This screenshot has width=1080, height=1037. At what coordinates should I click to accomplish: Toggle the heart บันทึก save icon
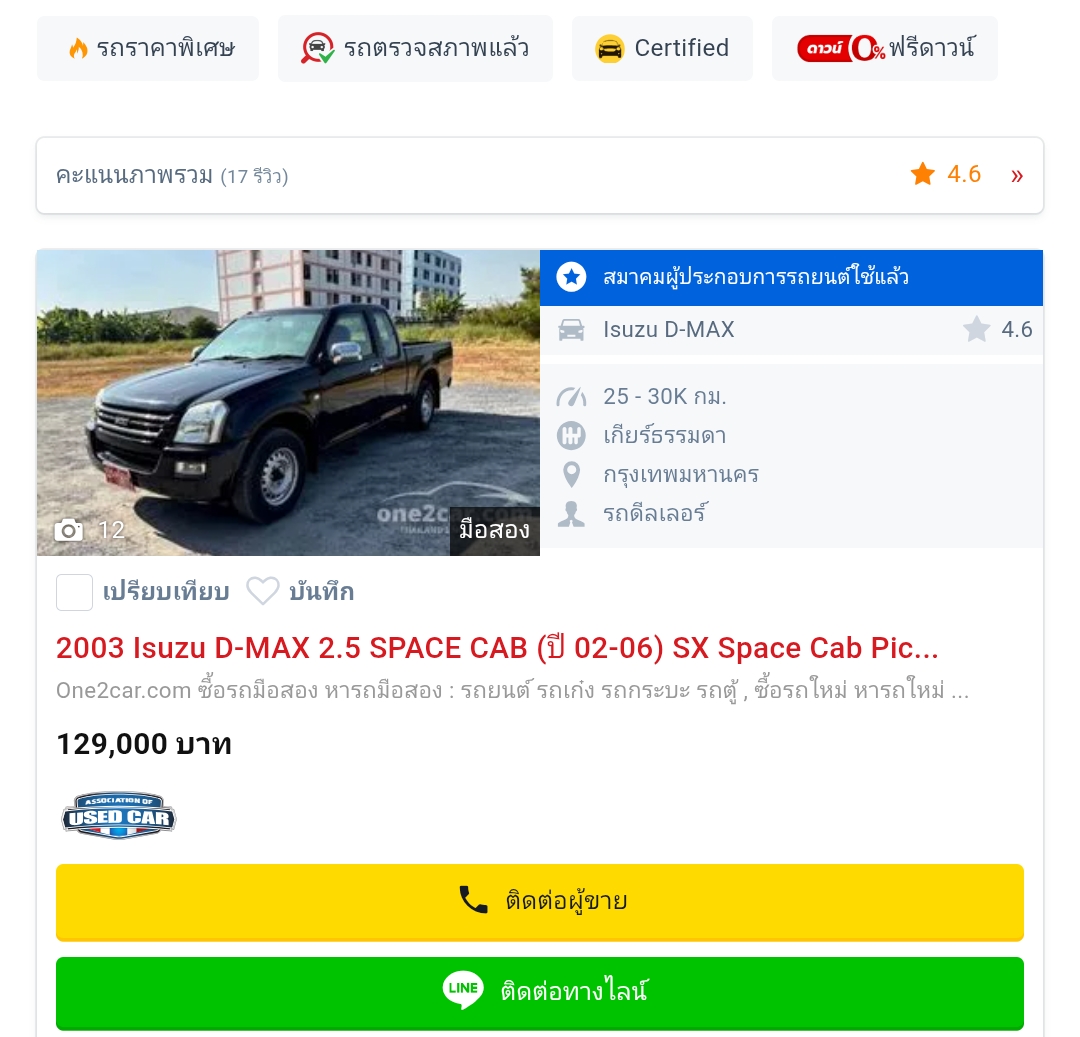[x=262, y=591]
